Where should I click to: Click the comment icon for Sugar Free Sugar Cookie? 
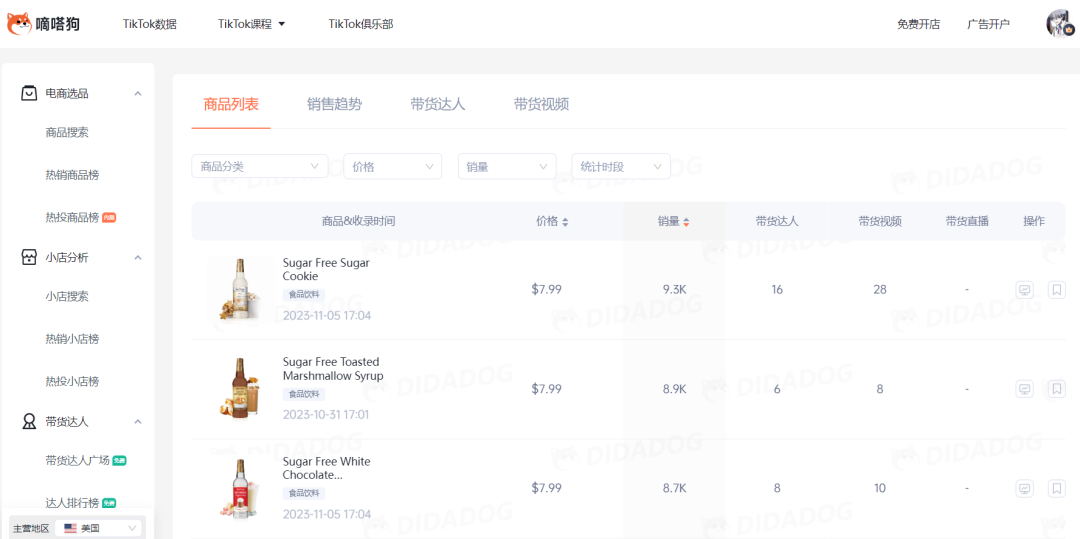coord(1024,290)
